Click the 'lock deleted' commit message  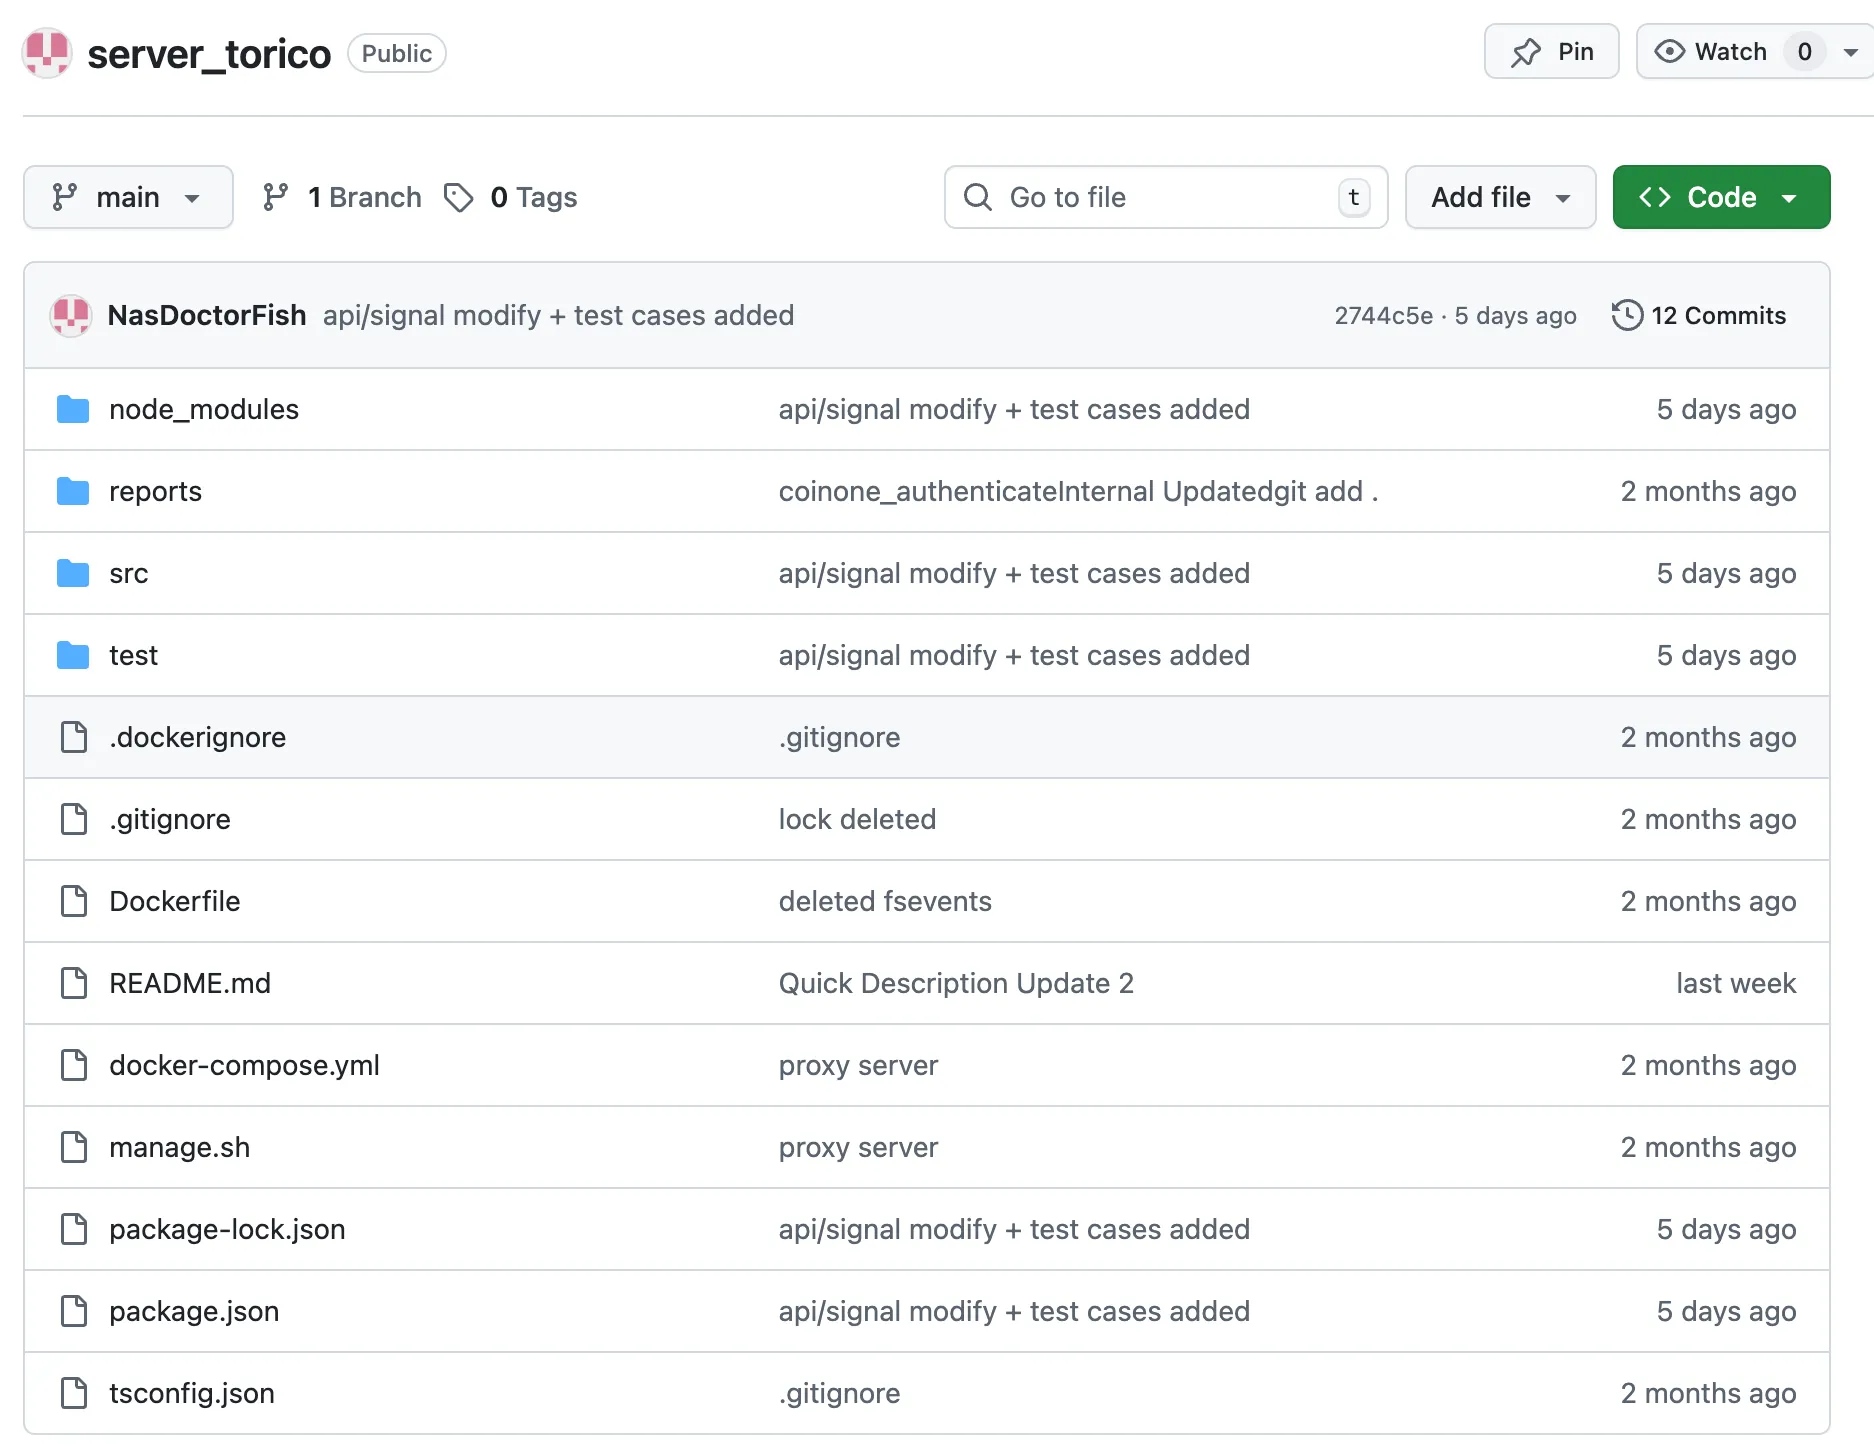857,819
